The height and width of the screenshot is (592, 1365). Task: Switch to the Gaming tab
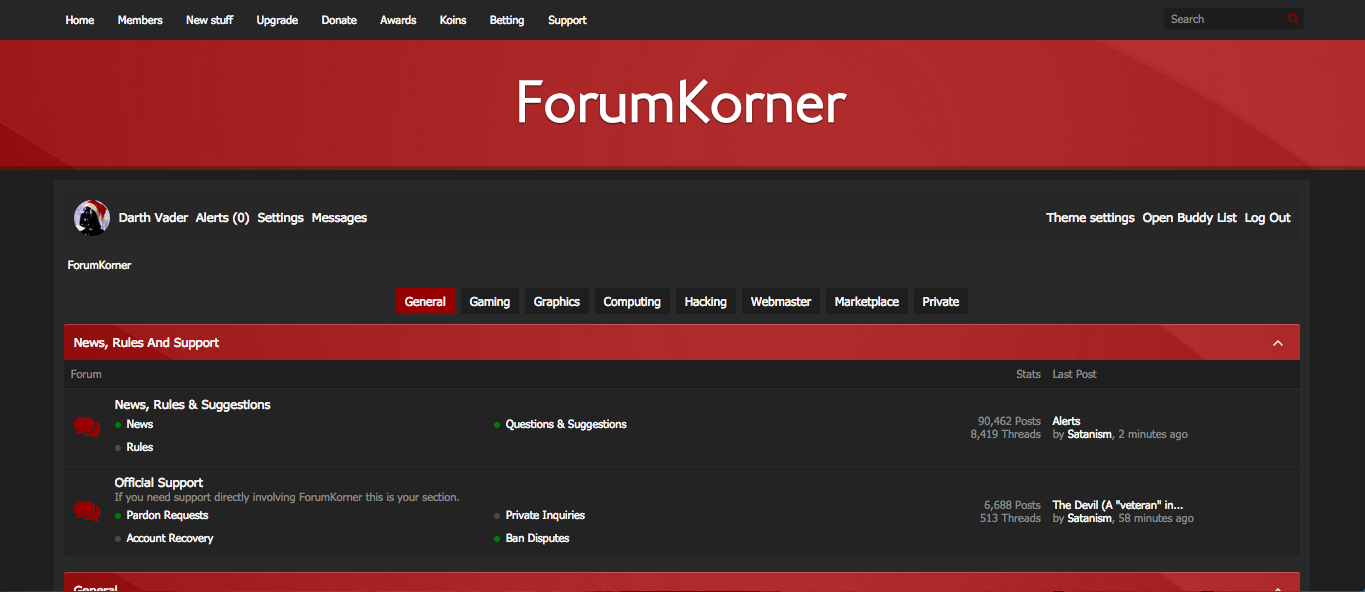tap(490, 302)
